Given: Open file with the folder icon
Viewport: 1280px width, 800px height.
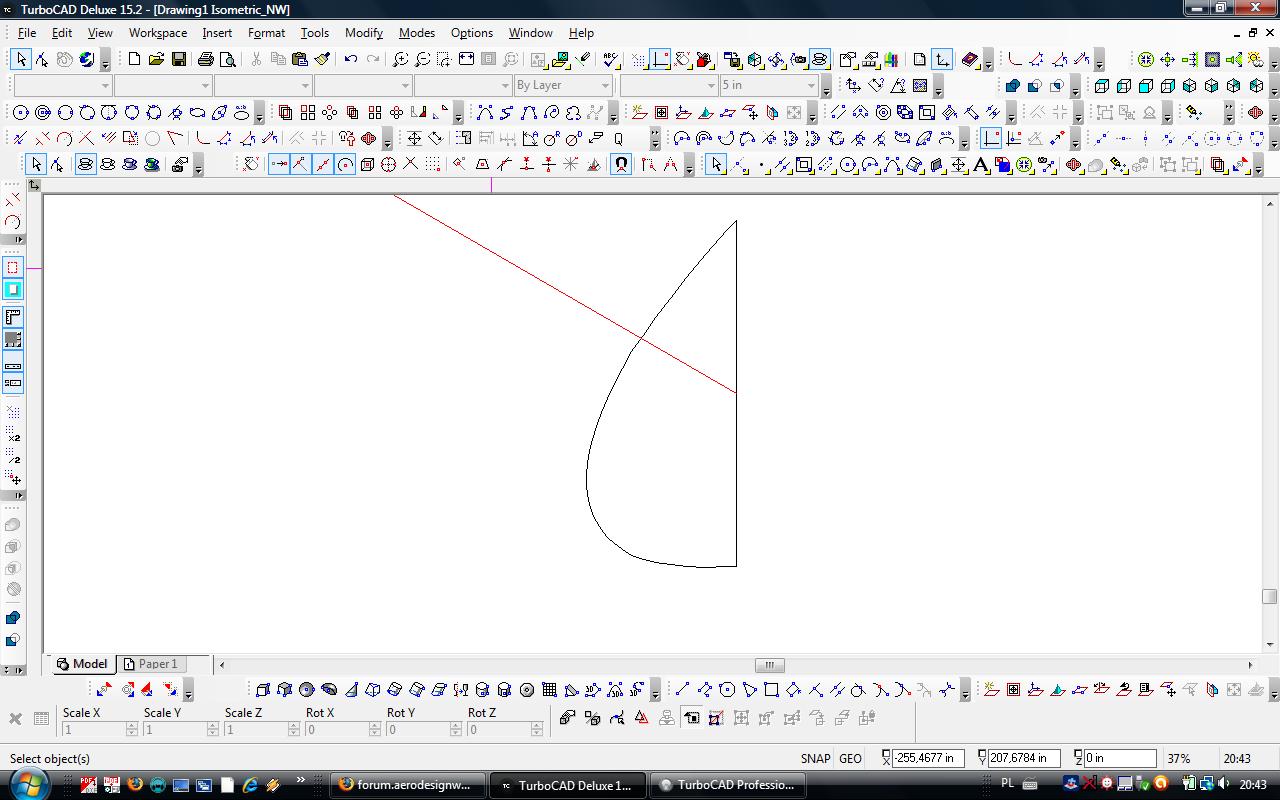Looking at the screenshot, I should point(156,60).
